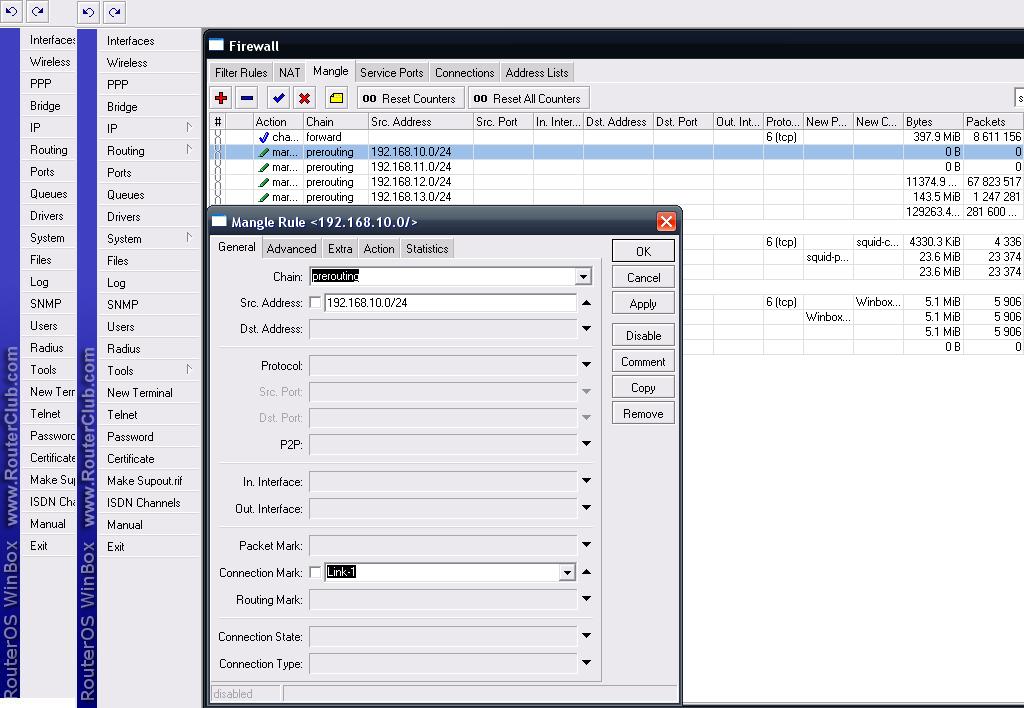The height and width of the screenshot is (708, 1024).
Task: Open the Connections tab
Action: click(464, 72)
